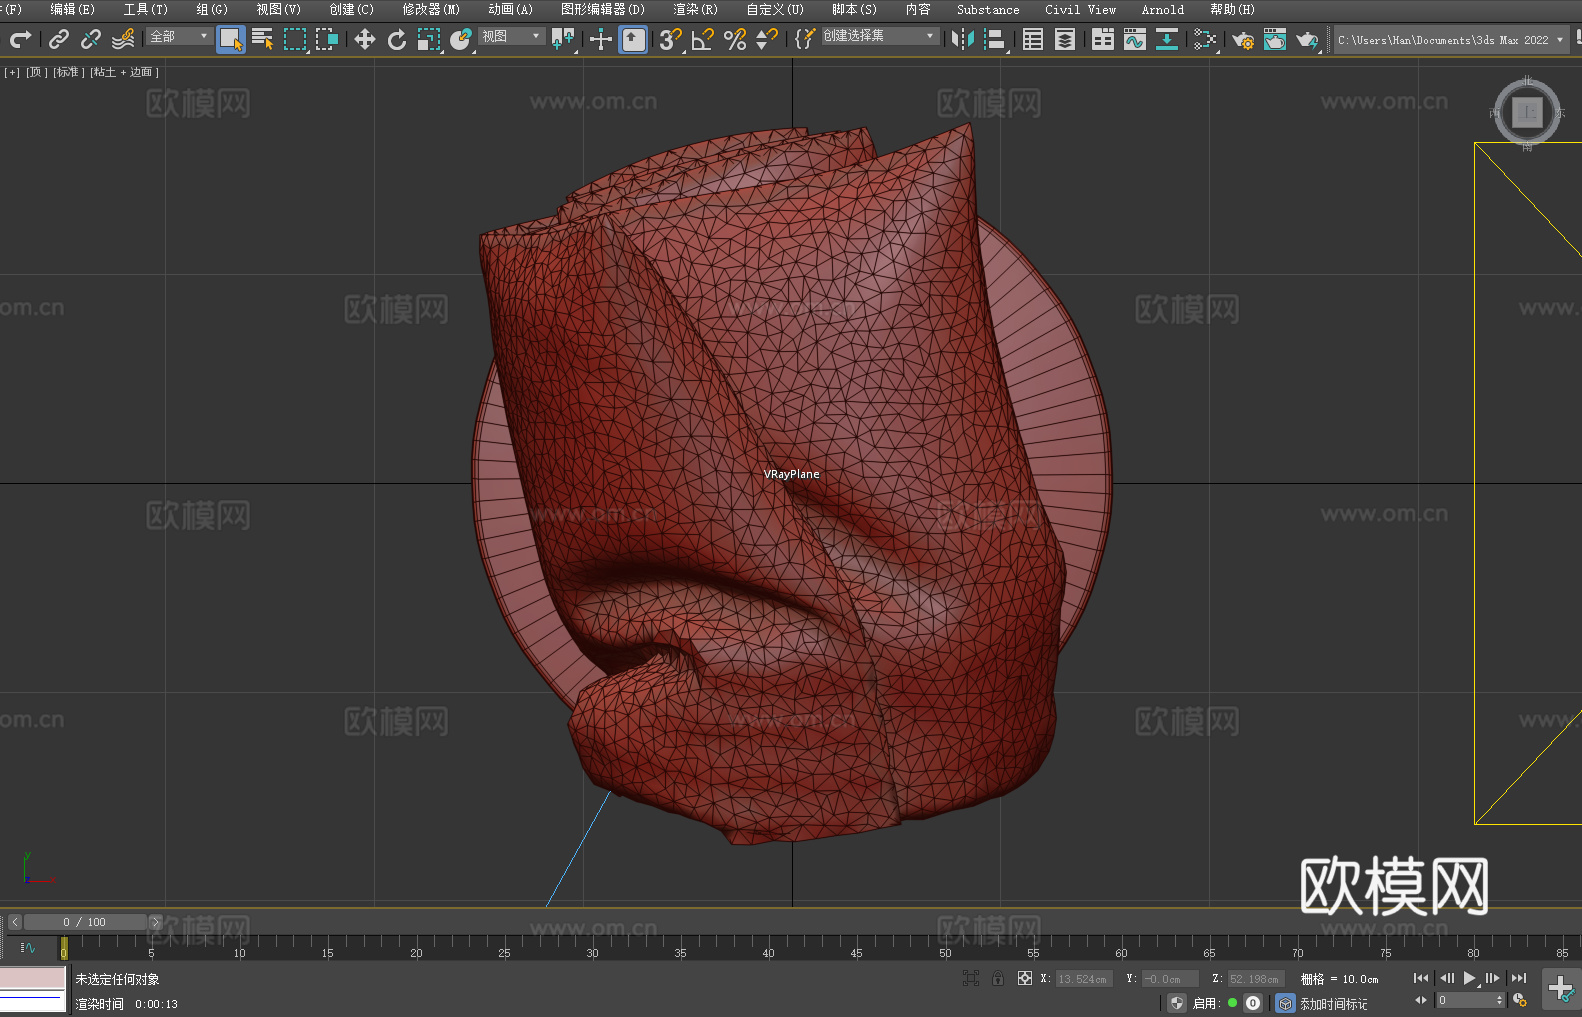The width and height of the screenshot is (1582, 1017).
Task: Click the 0 / 100 time slider
Action: pyautogui.click(x=85, y=922)
